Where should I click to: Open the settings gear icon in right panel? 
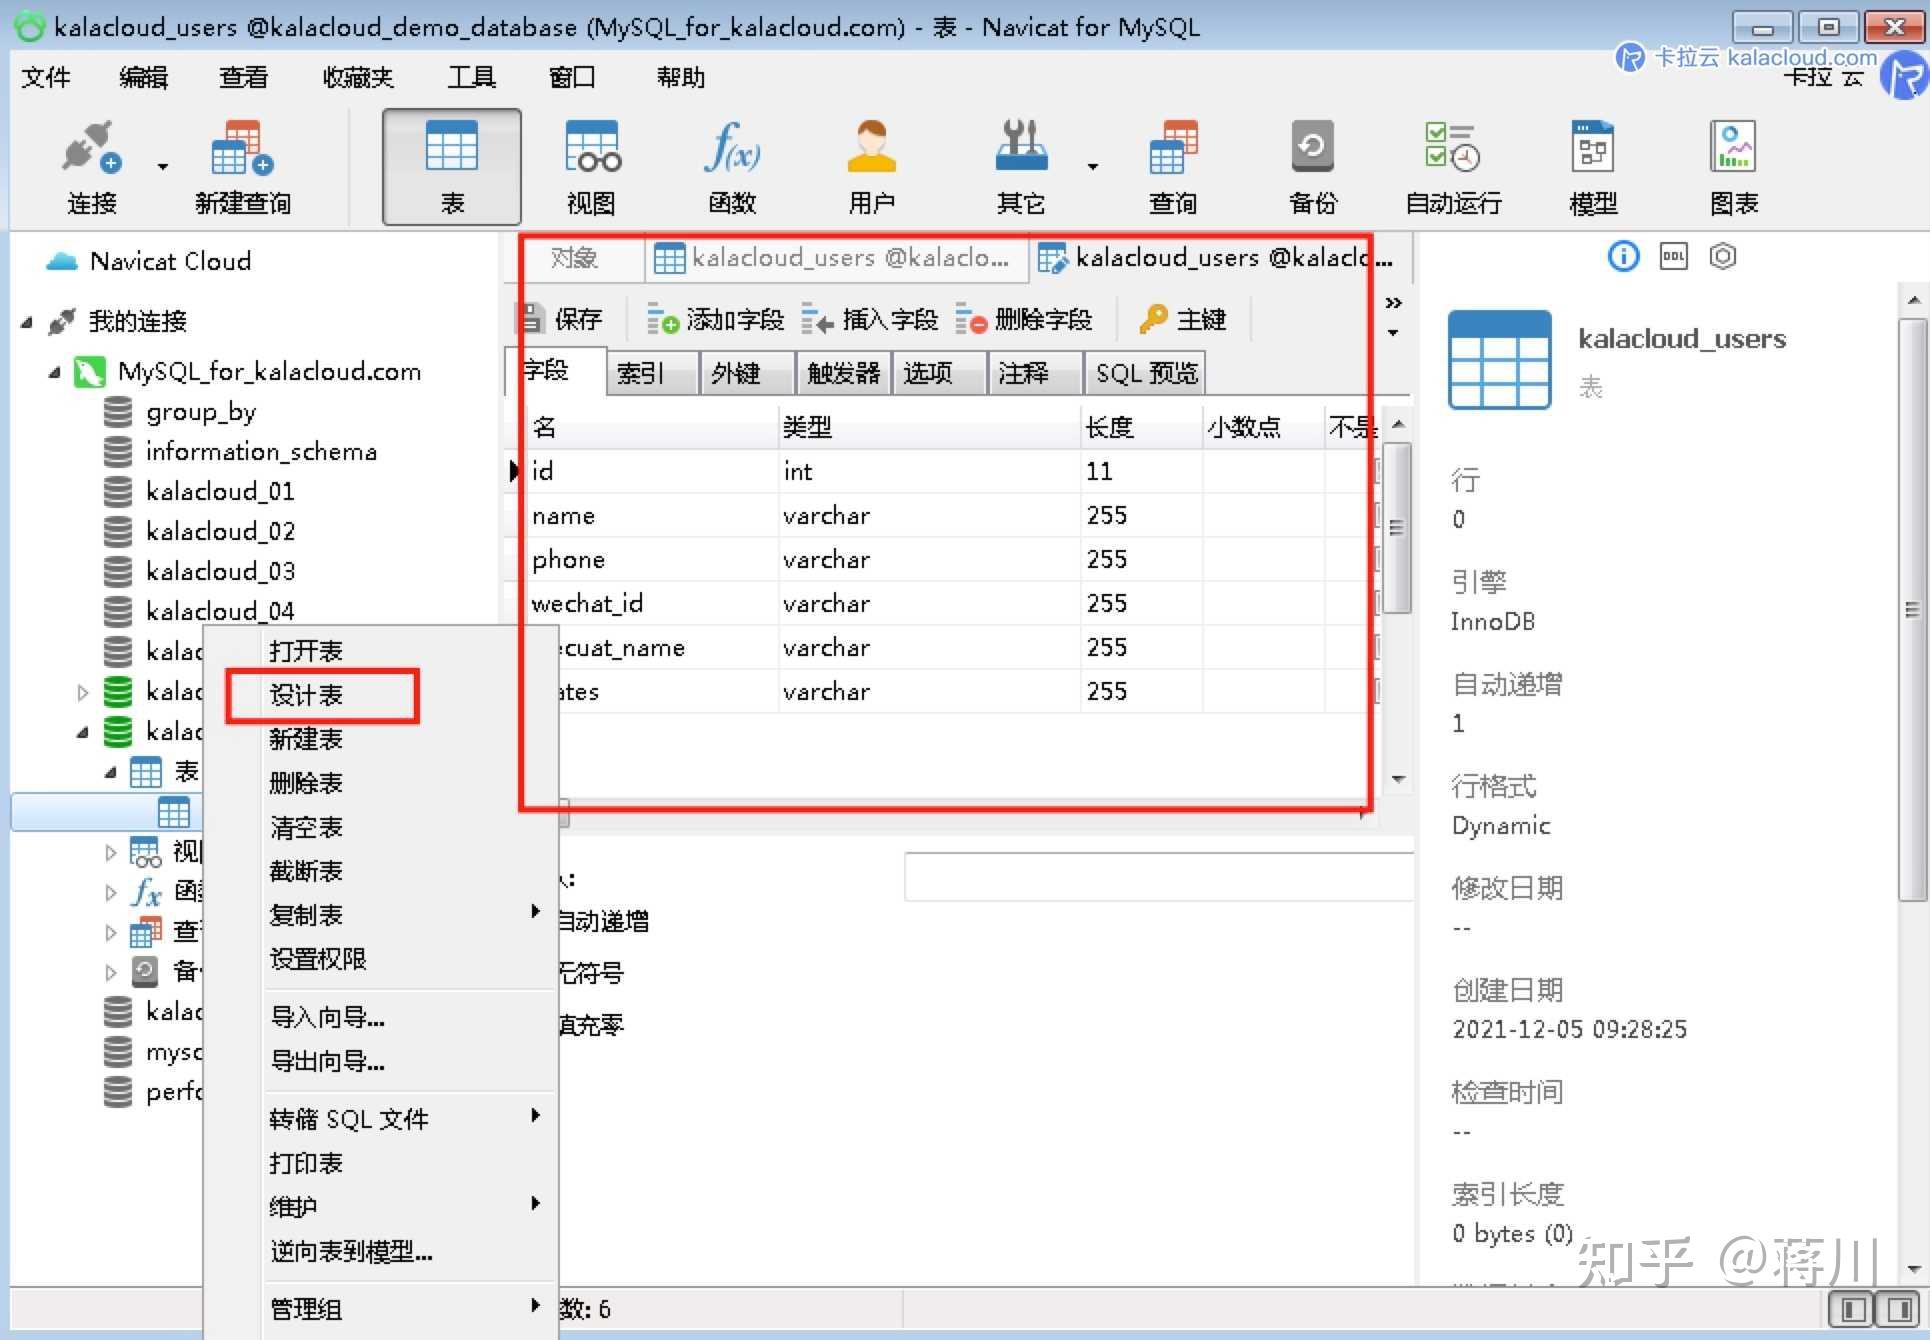coord(1722,257)
